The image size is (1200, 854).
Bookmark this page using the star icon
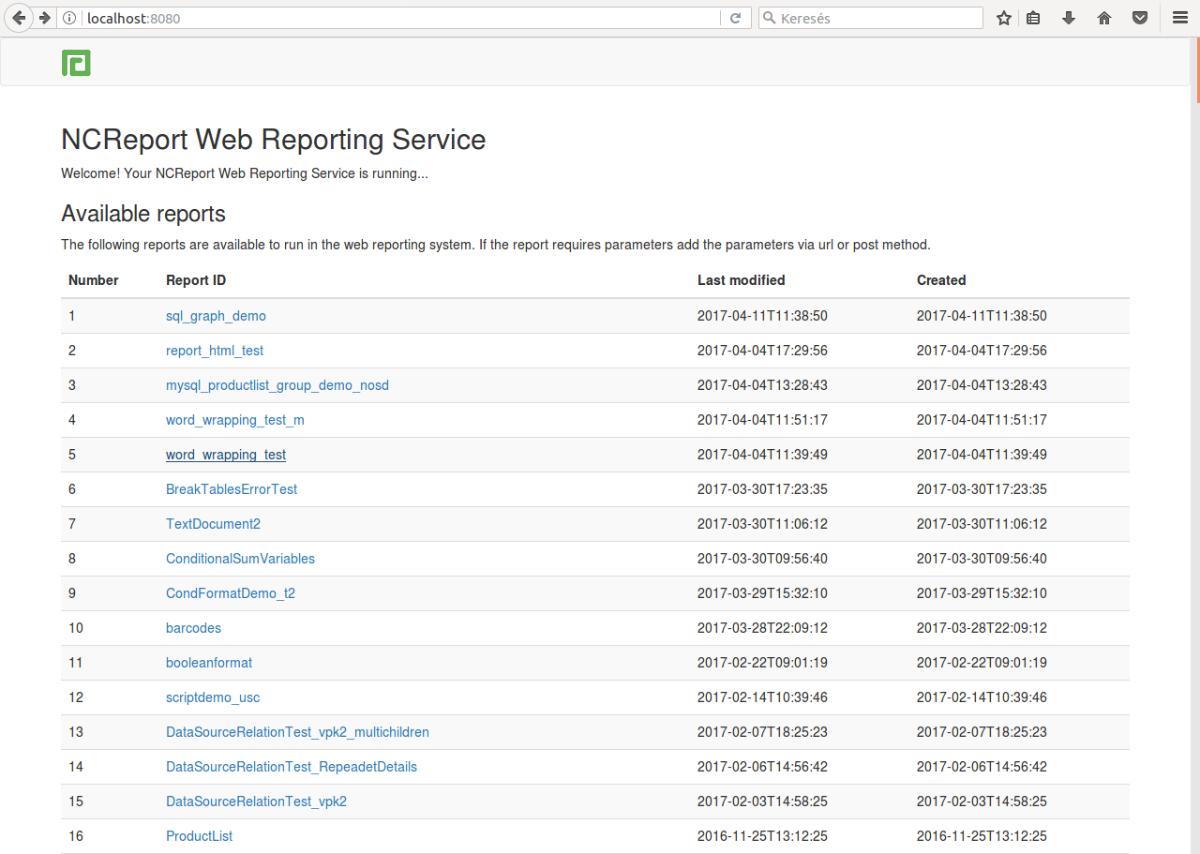(x=1003, y=18)
